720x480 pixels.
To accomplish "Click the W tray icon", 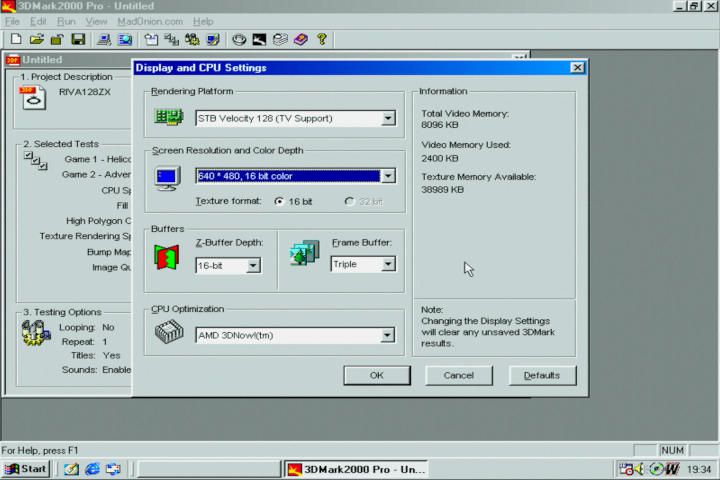I will coord(672,469).
